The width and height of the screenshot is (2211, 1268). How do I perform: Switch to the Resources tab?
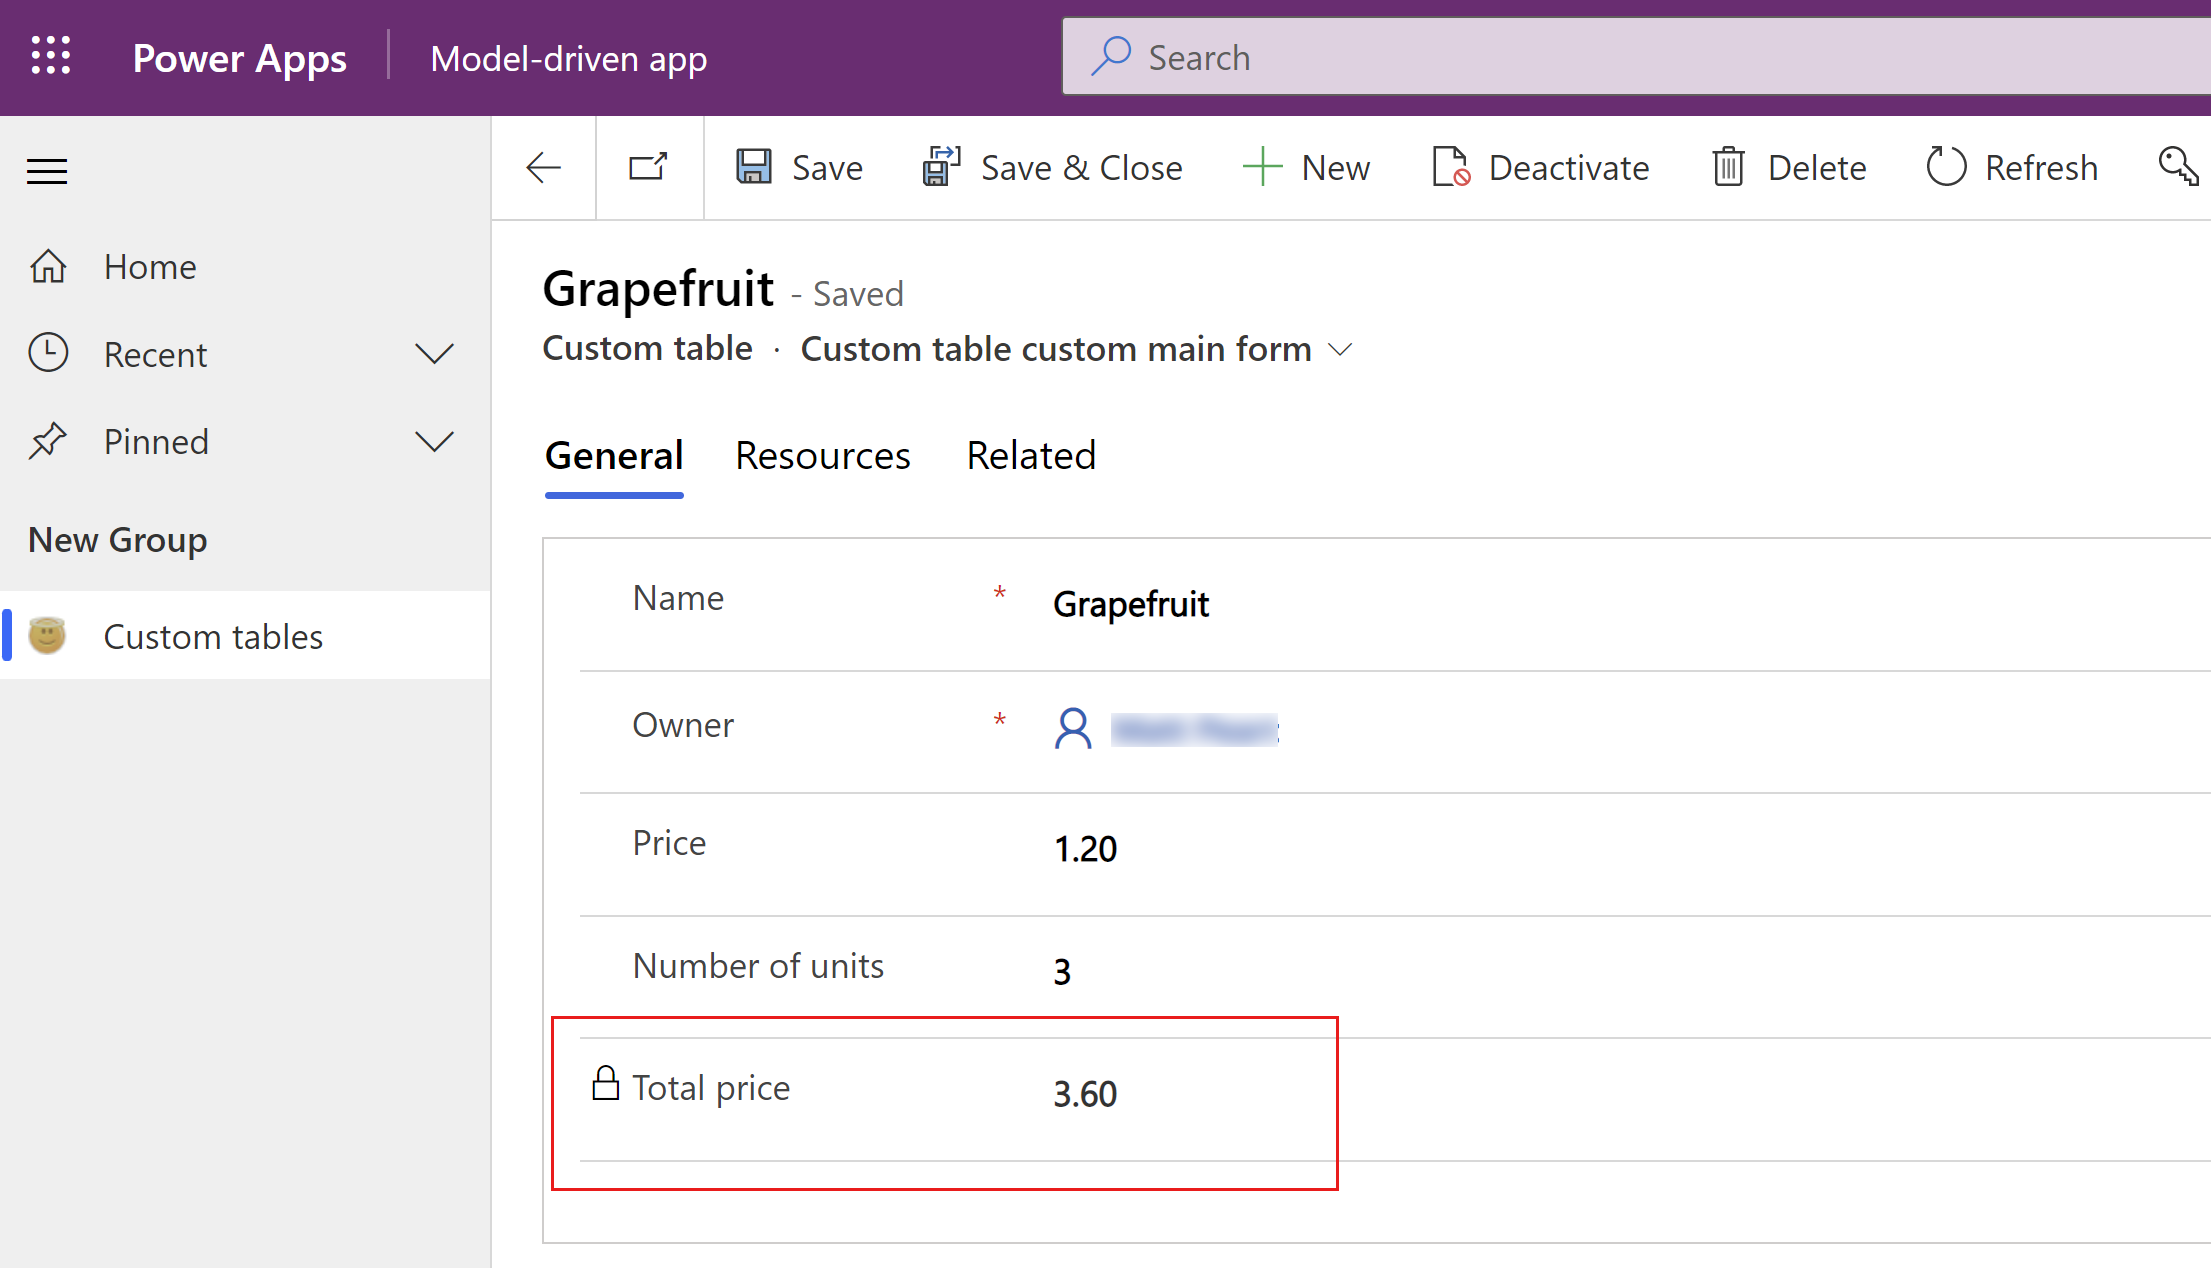(x=822, y=454)
